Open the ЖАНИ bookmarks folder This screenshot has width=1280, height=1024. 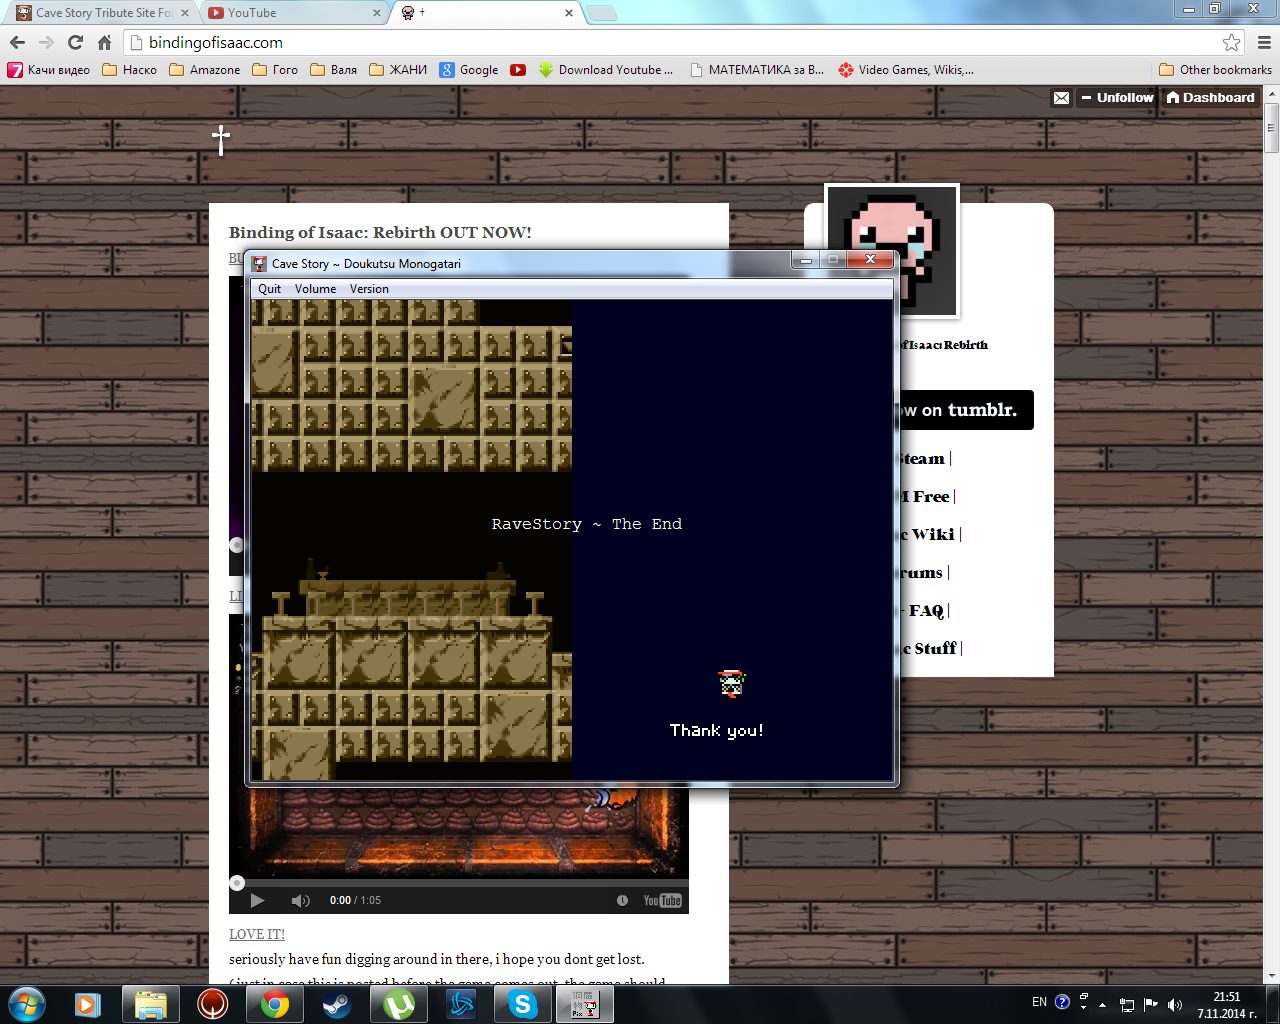pyautogui.click(x=398, y=70)
